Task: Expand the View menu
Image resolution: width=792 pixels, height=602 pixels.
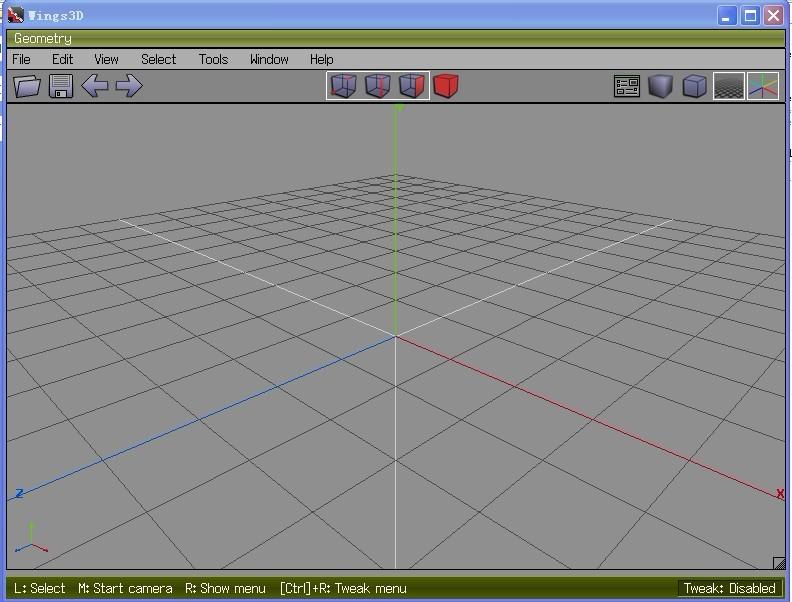Action: click(106, 59)
